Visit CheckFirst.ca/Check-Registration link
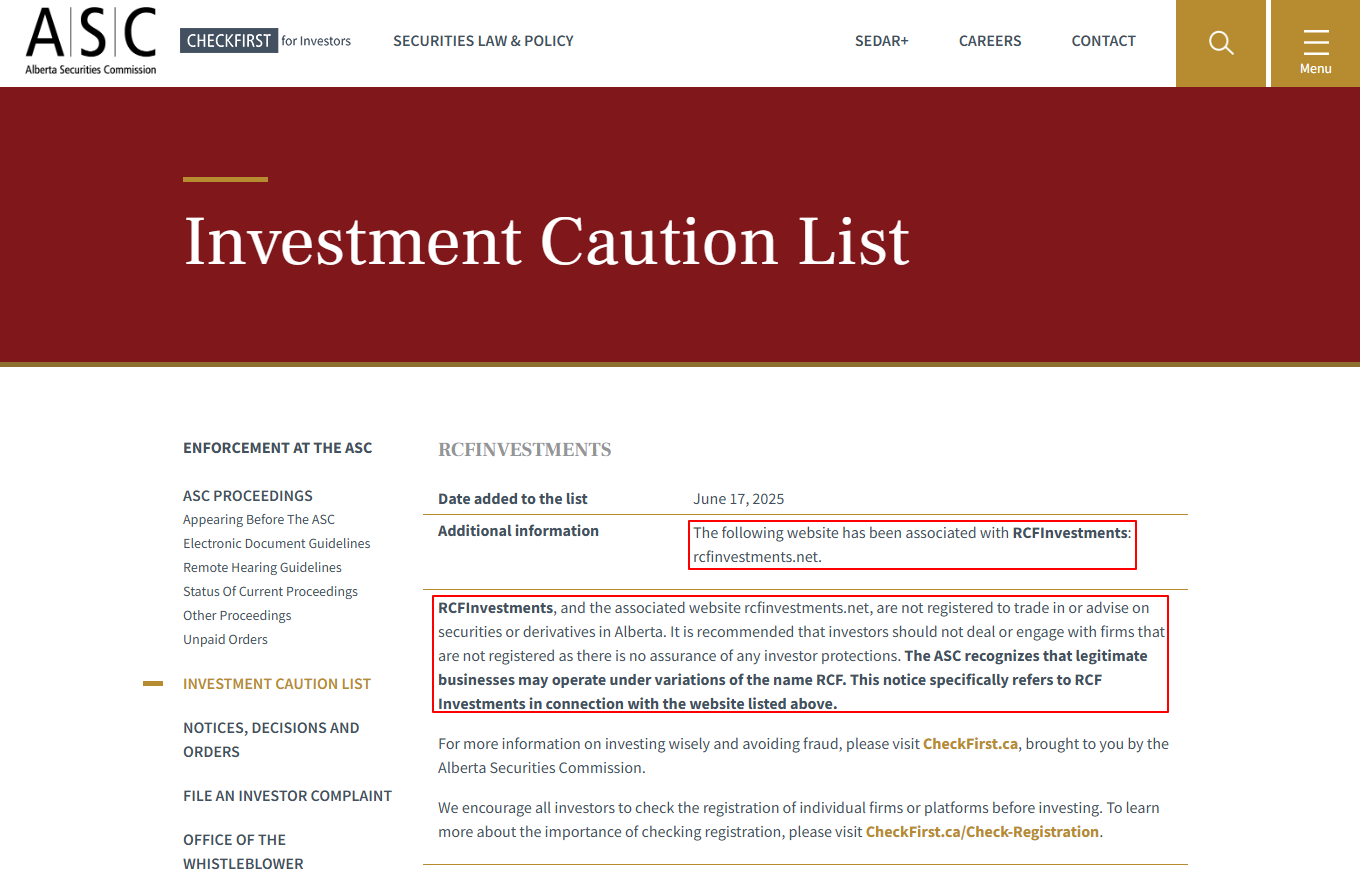 982,832
